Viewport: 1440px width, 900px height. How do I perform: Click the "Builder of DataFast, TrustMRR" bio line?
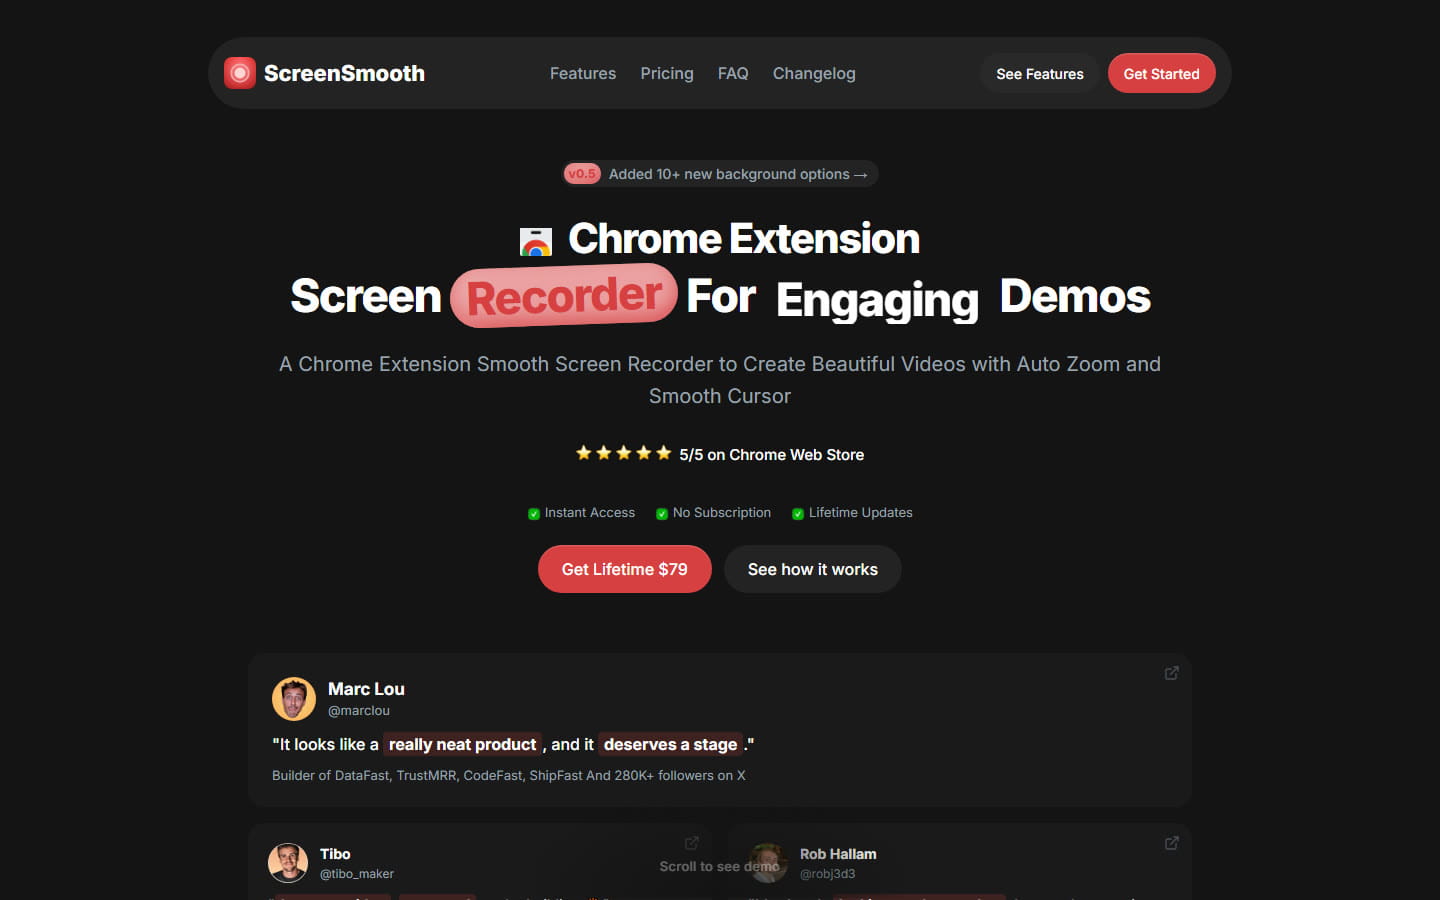coord(509,775)
